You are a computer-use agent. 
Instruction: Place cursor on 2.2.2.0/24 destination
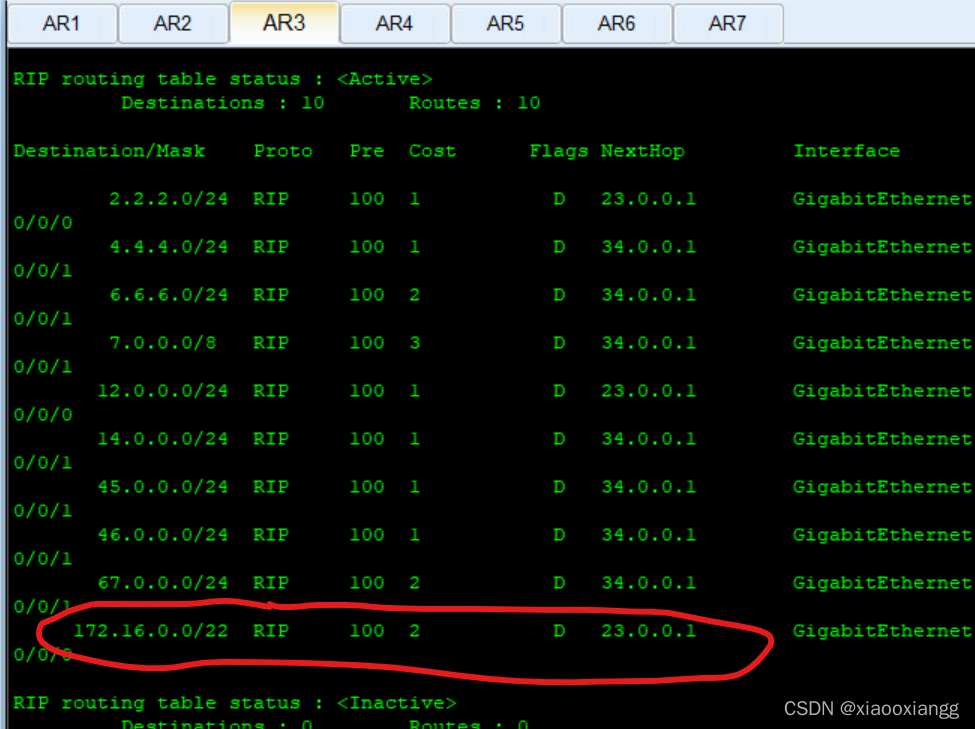click(168, 199)
